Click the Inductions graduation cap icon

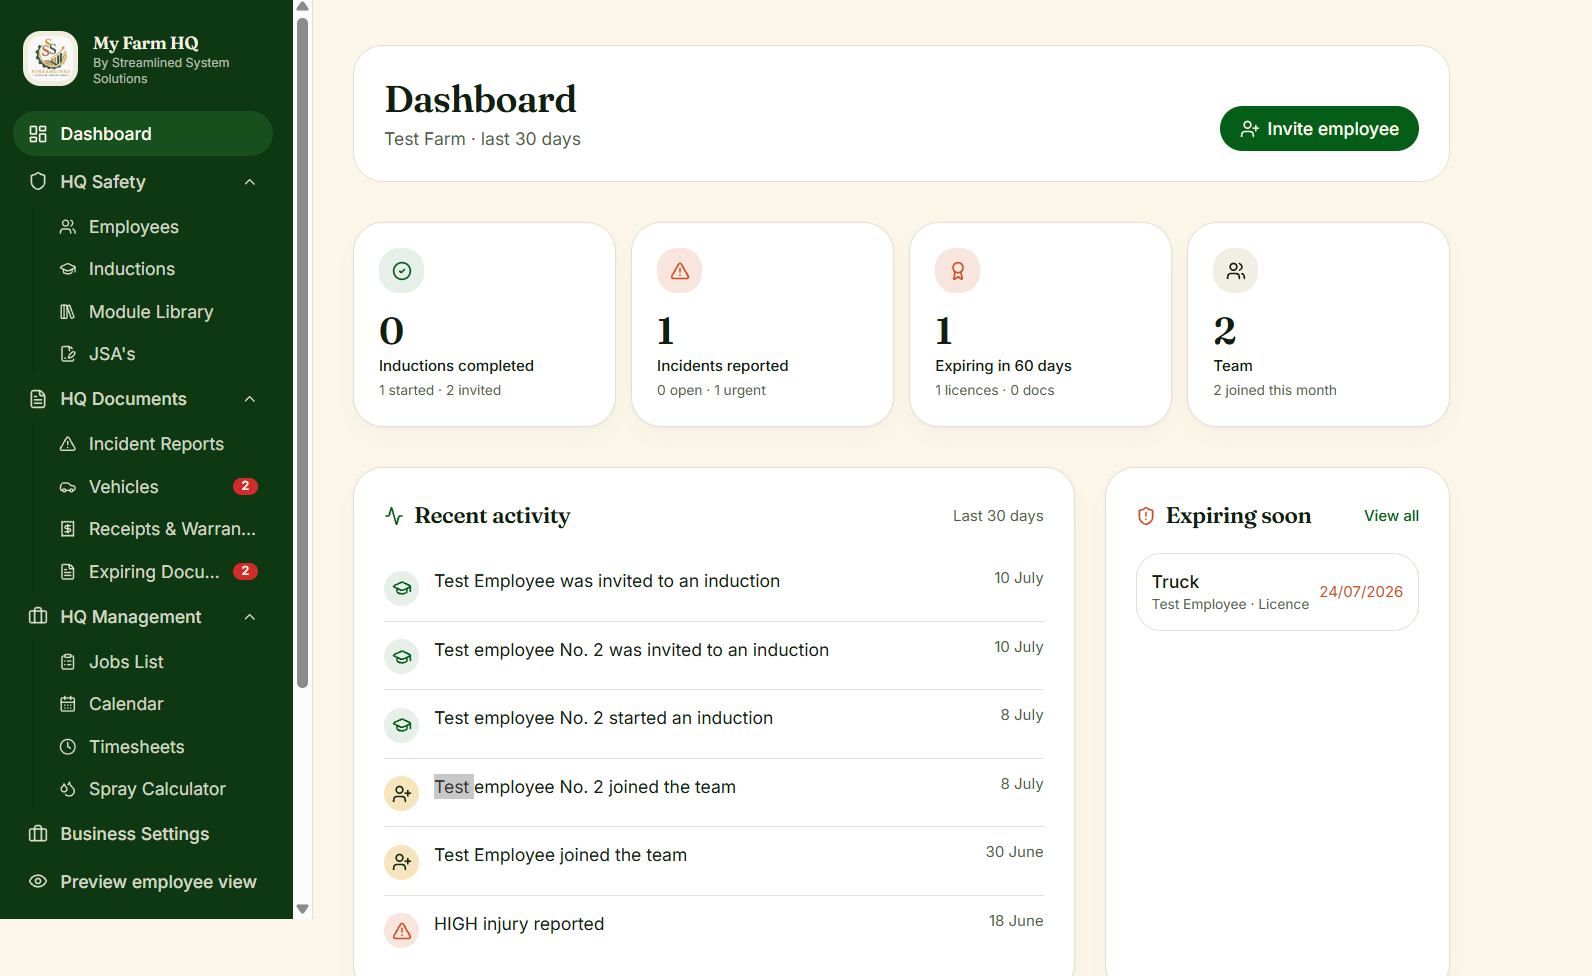(x=68, y=269)
